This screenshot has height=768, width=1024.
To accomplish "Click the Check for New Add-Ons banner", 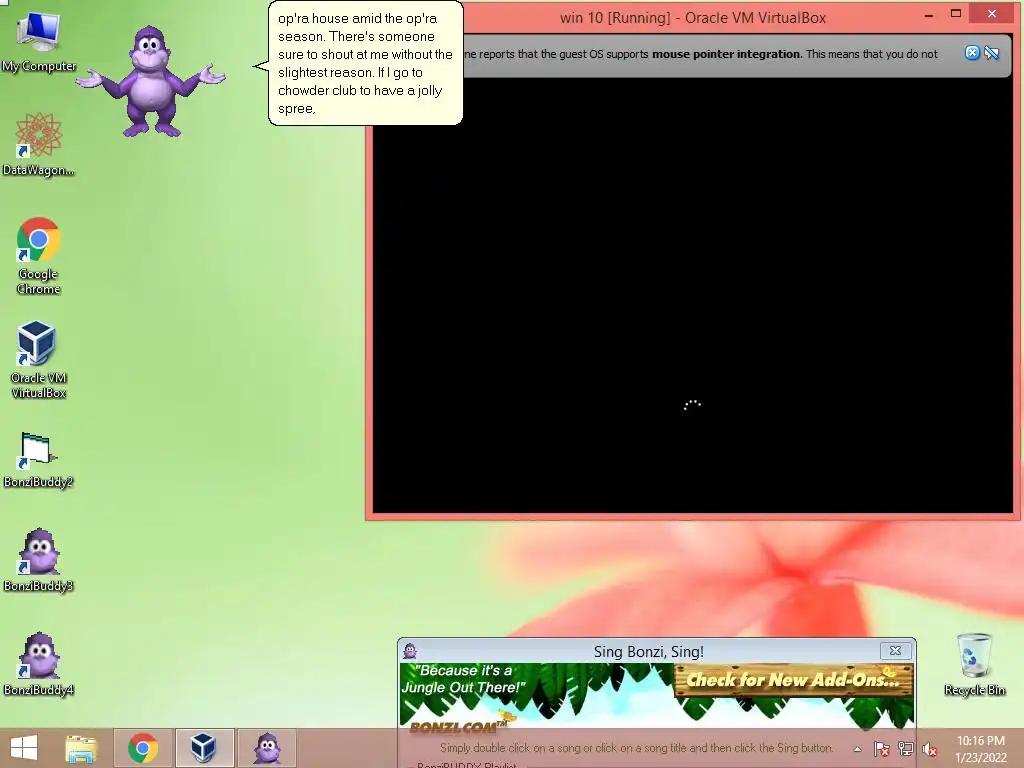I will coord(793,680).
